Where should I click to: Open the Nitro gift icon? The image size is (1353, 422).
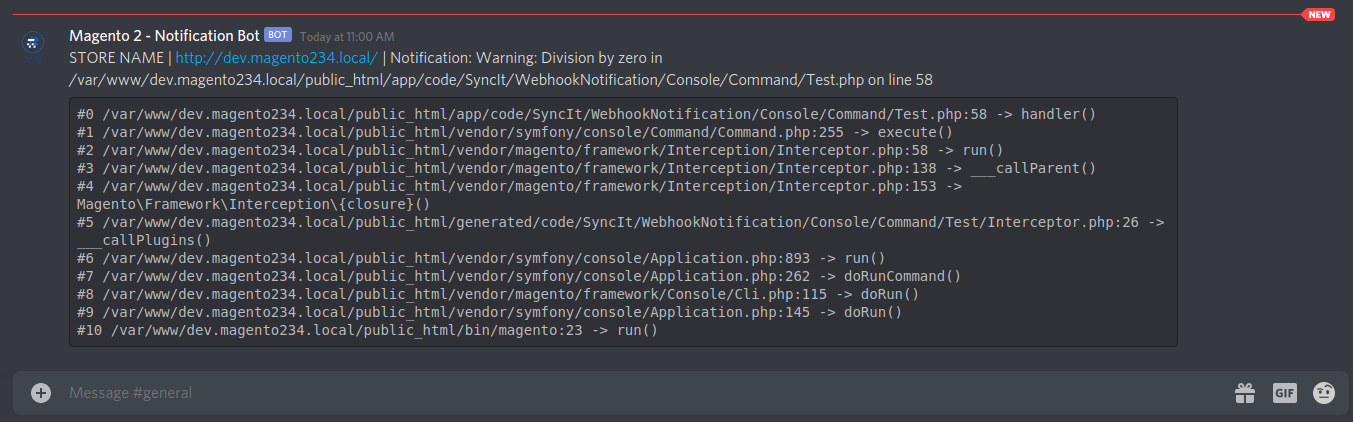tap(1244, 393)
